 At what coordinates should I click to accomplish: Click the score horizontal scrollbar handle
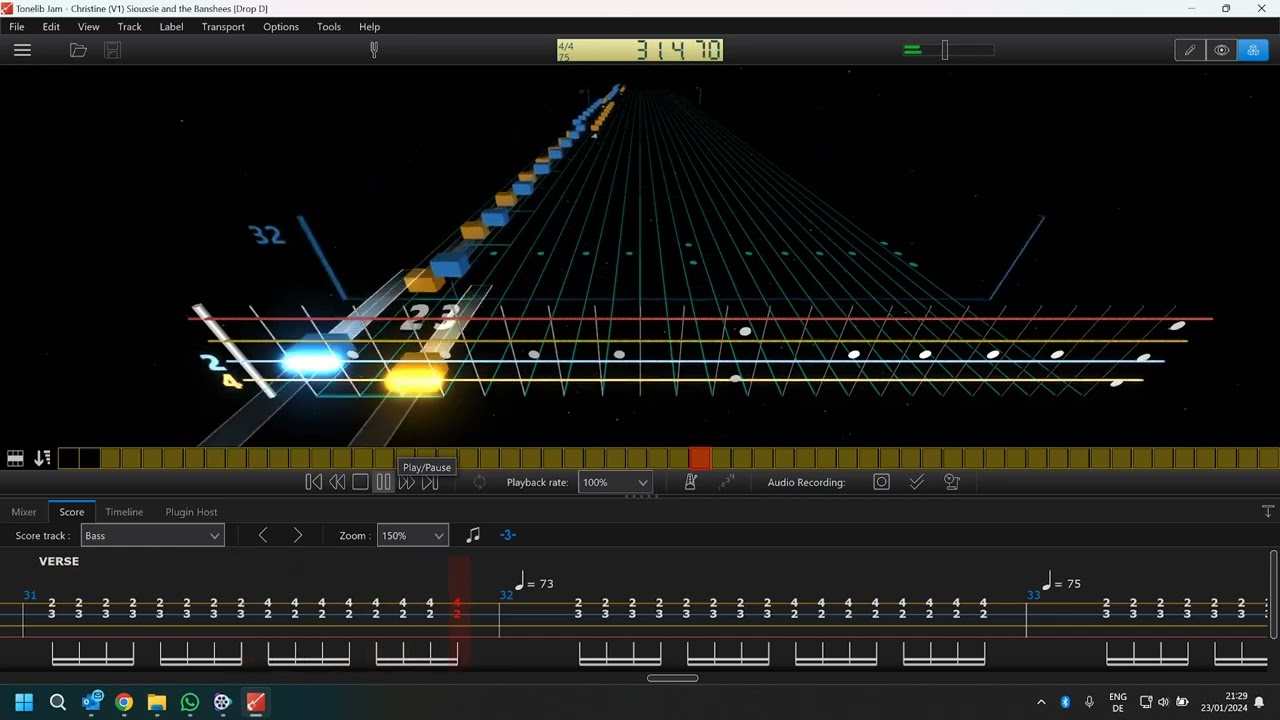tap(672, 678)
